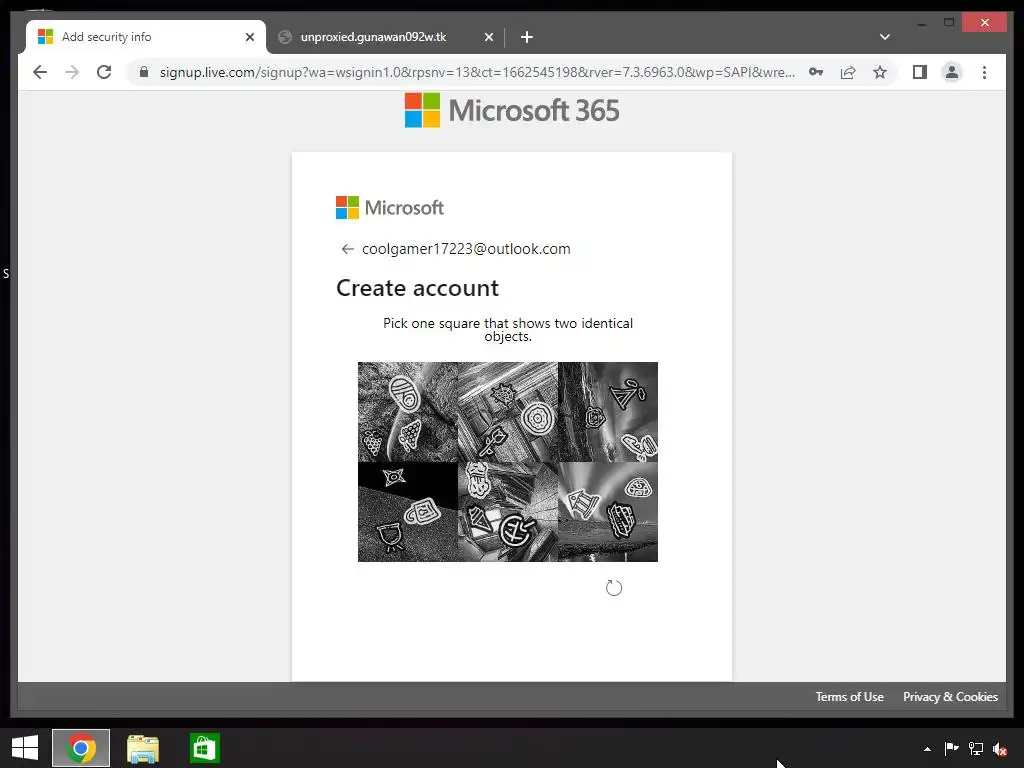This screenshot has height=768, width=1024.
Task: Select the top-right captcha square with sailboat
Action: tap(607, 411)
